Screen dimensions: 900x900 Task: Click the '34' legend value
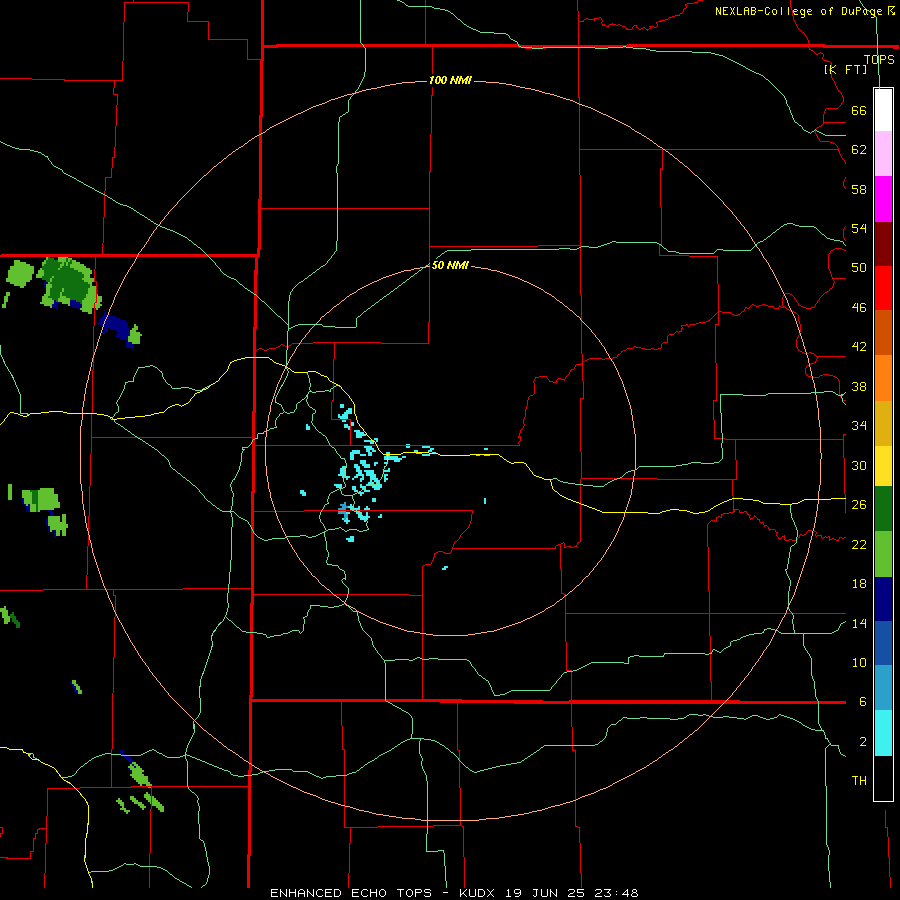[x=859, y=425]
